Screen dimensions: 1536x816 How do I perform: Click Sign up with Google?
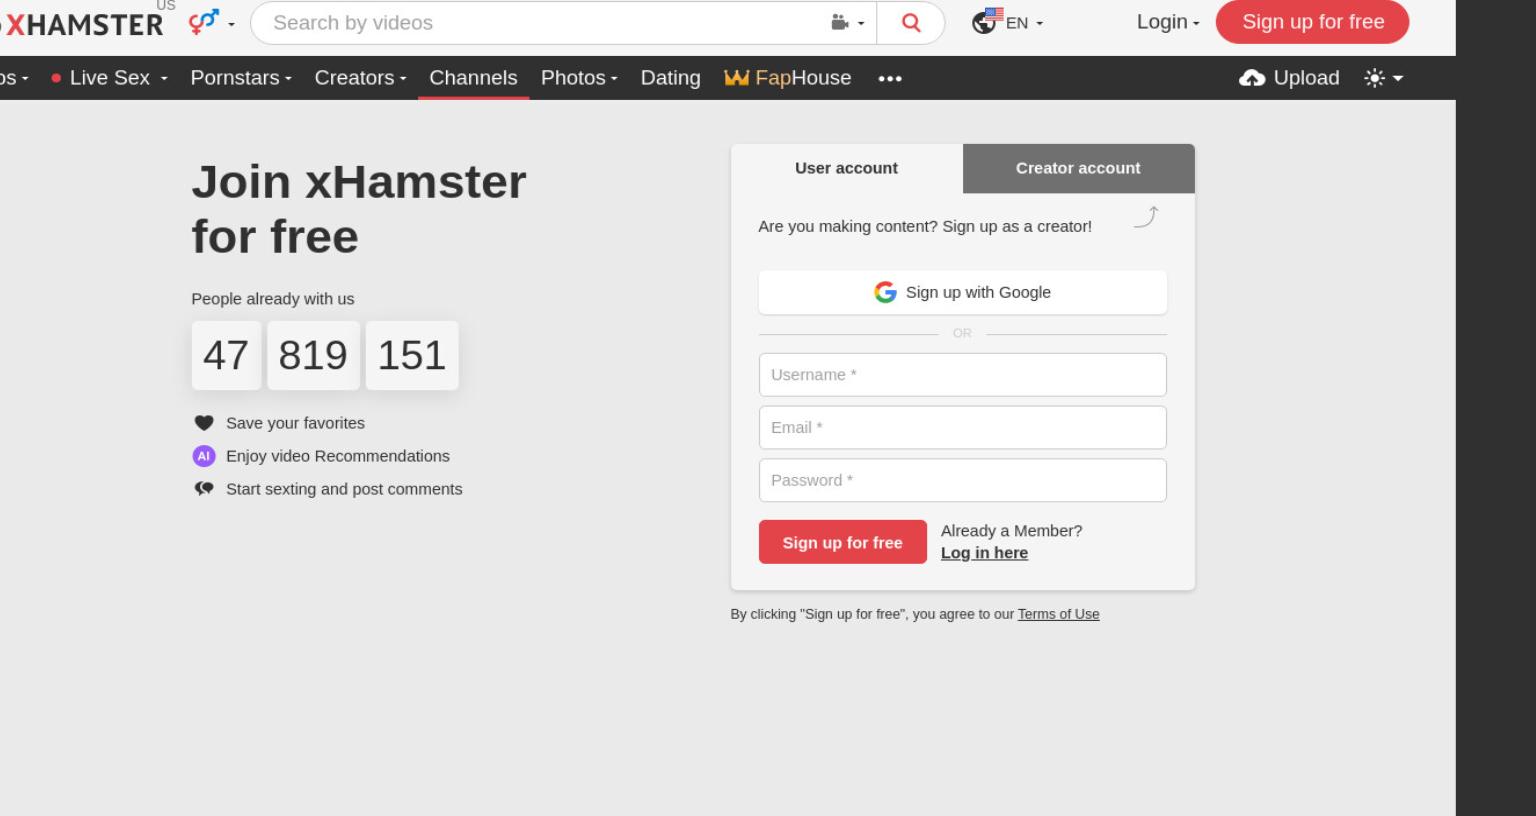962,292
